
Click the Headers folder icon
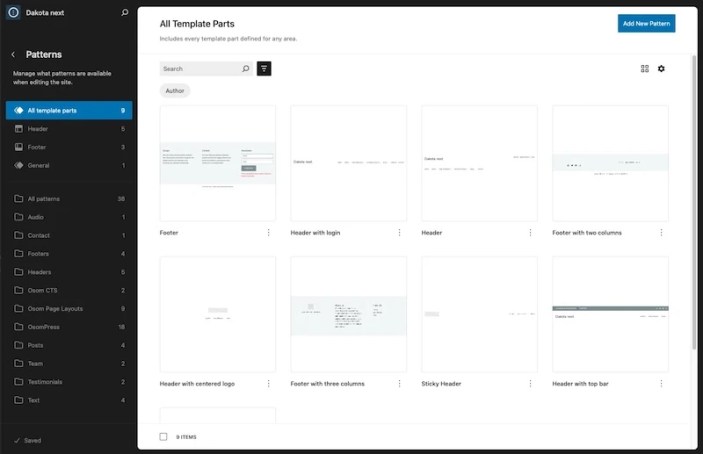pyautogui.click(x=18, y=272)
